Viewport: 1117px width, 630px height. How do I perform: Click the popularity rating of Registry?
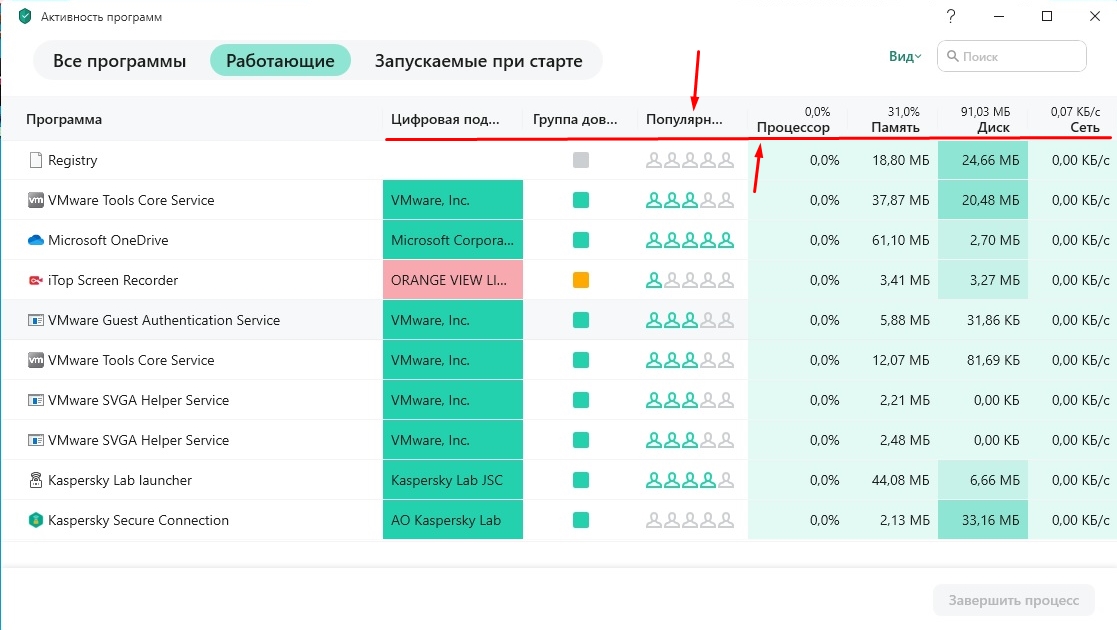(690, 160)
